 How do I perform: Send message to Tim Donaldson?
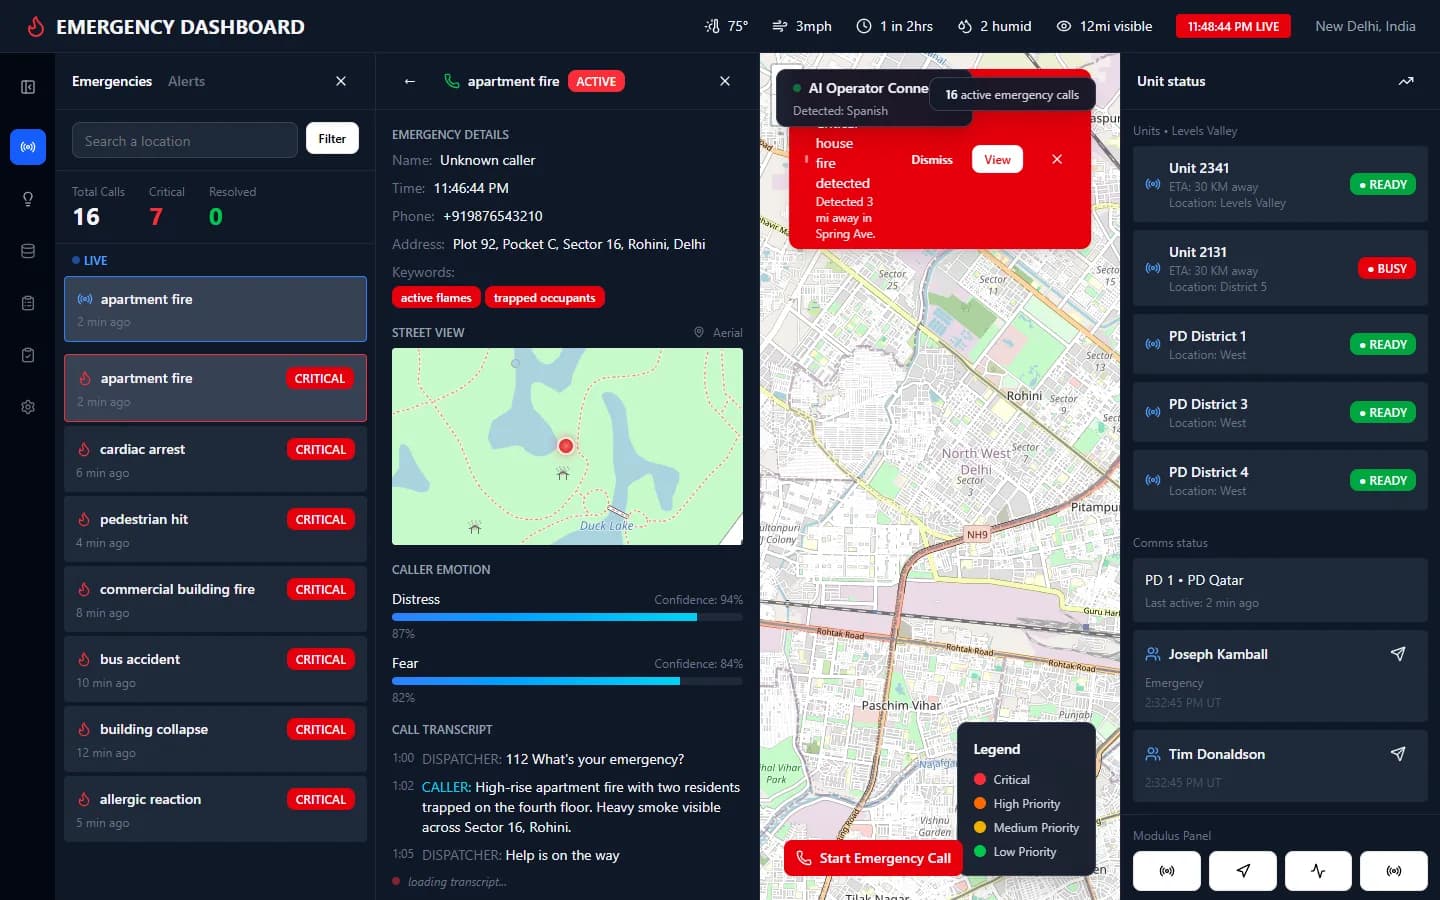tap(1398, 754)
